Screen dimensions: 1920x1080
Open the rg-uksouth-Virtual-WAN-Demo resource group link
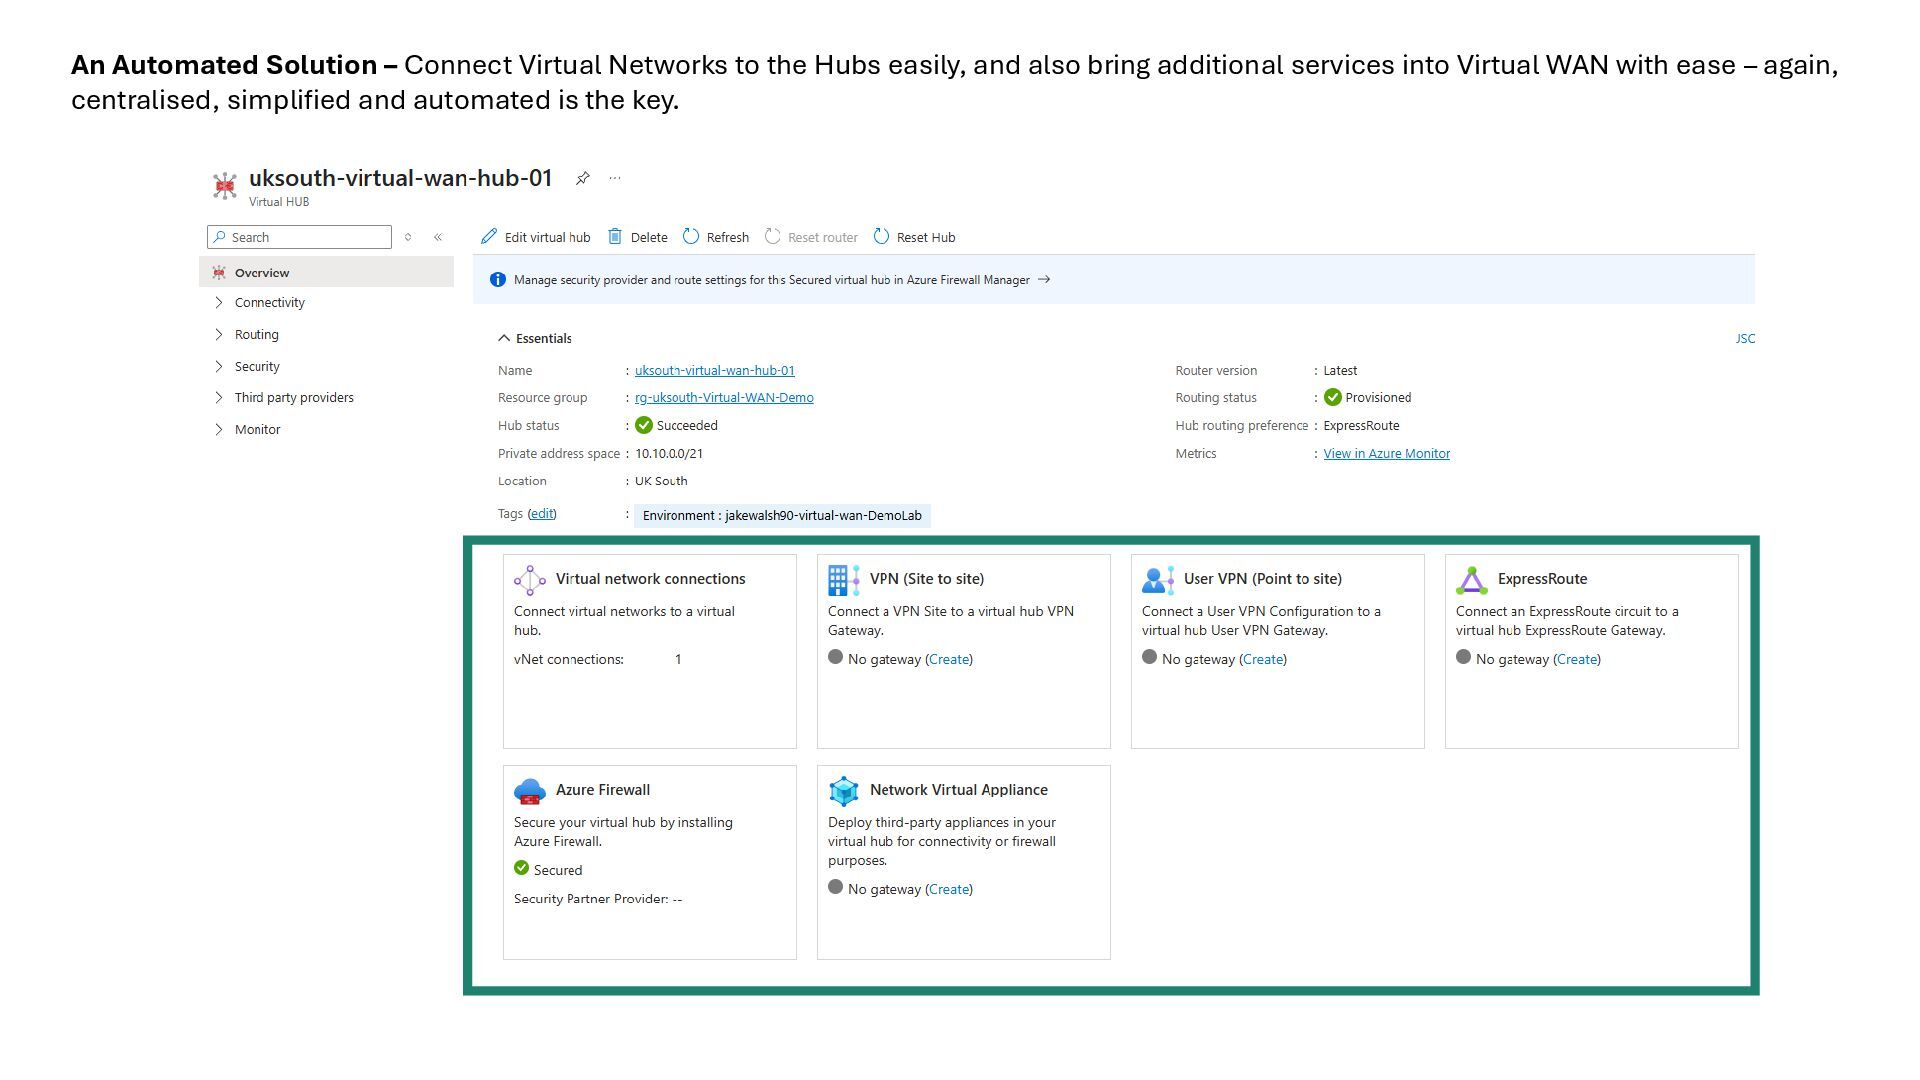724,397
